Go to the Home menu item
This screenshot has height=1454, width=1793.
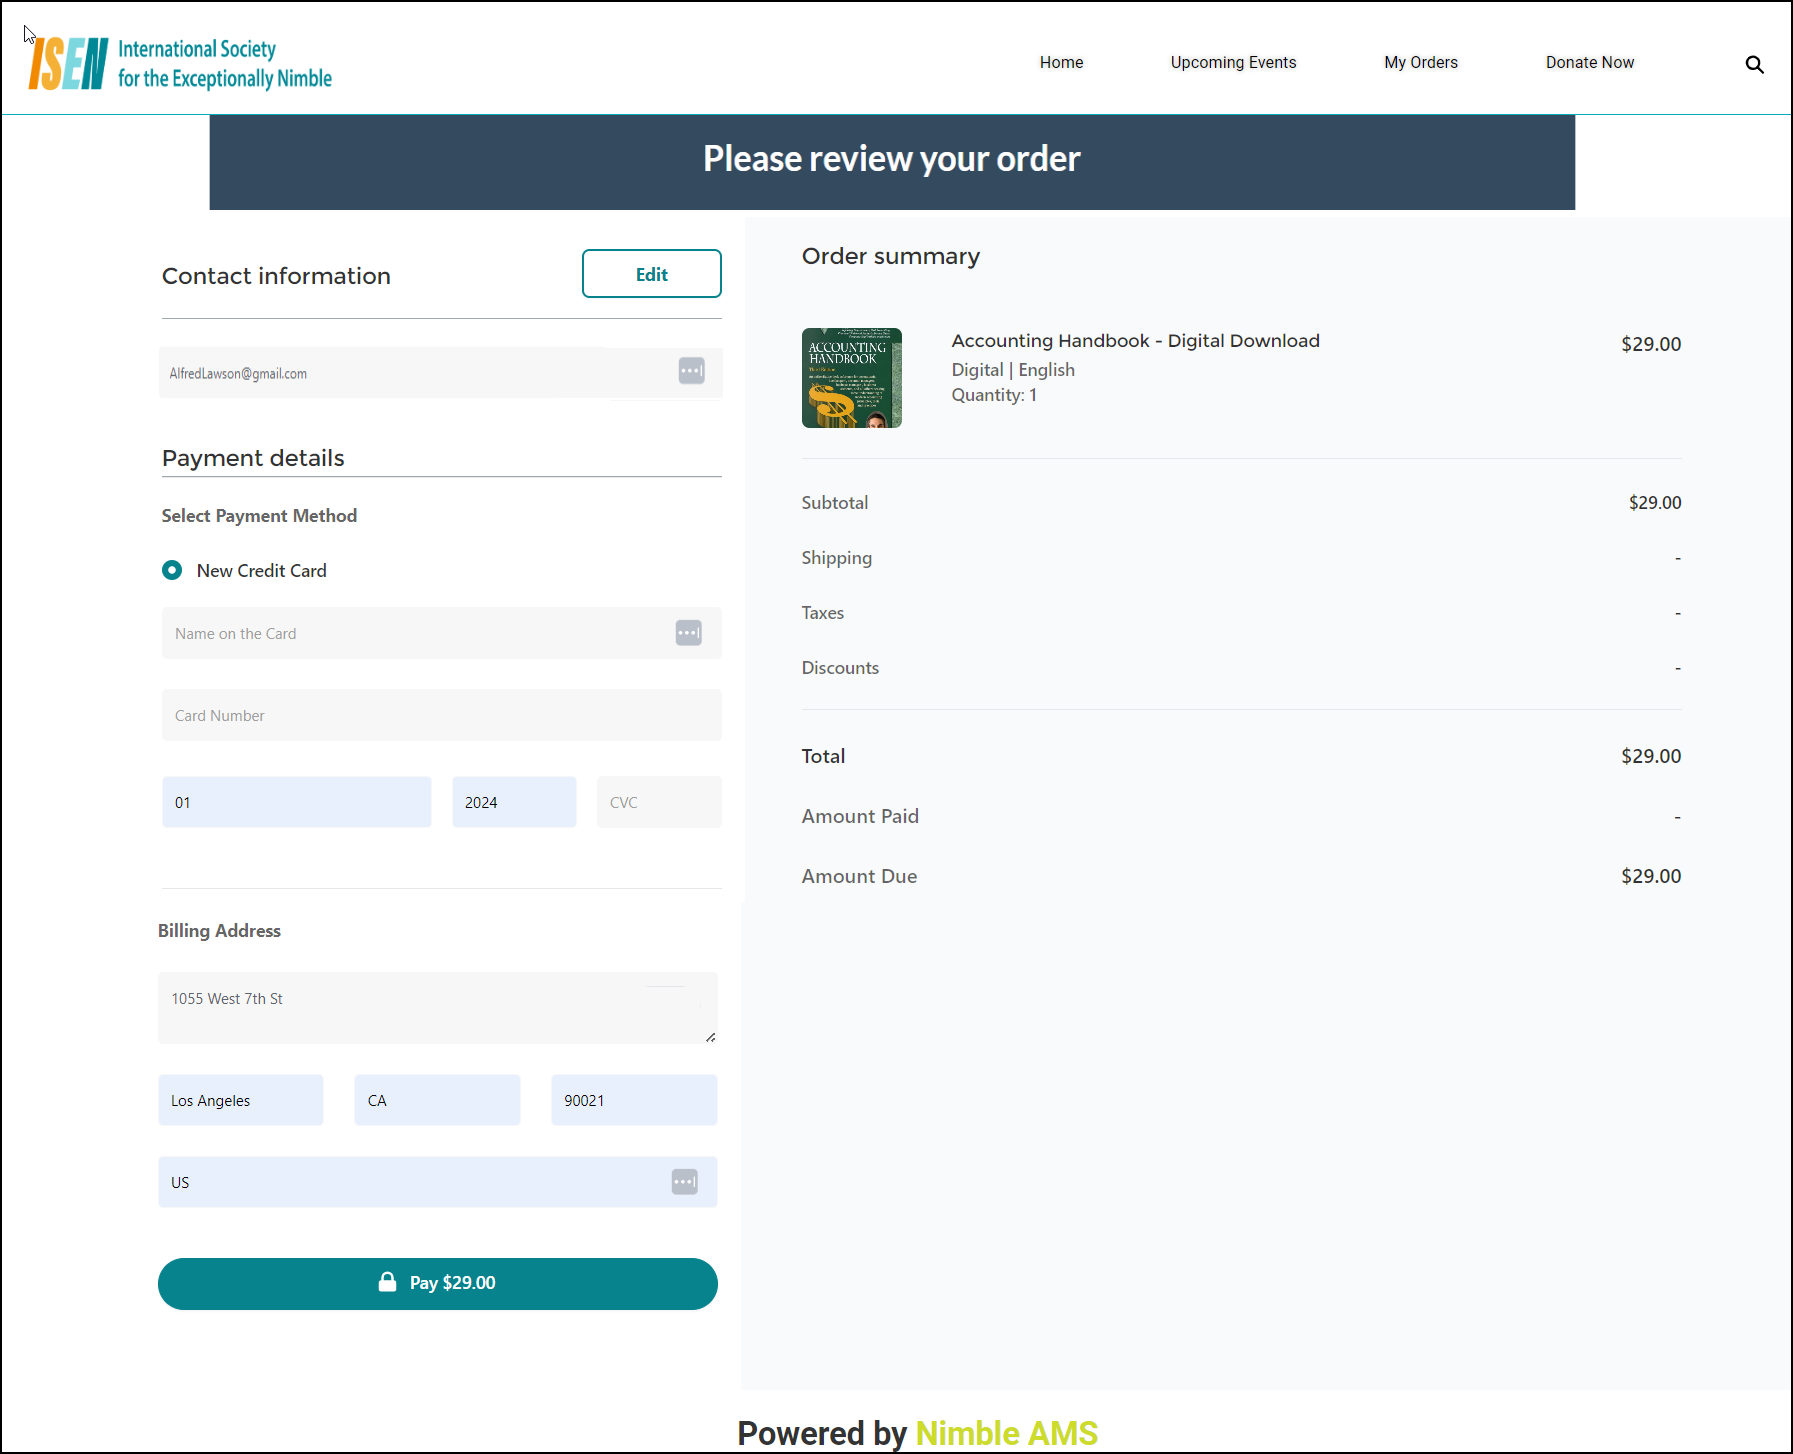coord(1061,62)
